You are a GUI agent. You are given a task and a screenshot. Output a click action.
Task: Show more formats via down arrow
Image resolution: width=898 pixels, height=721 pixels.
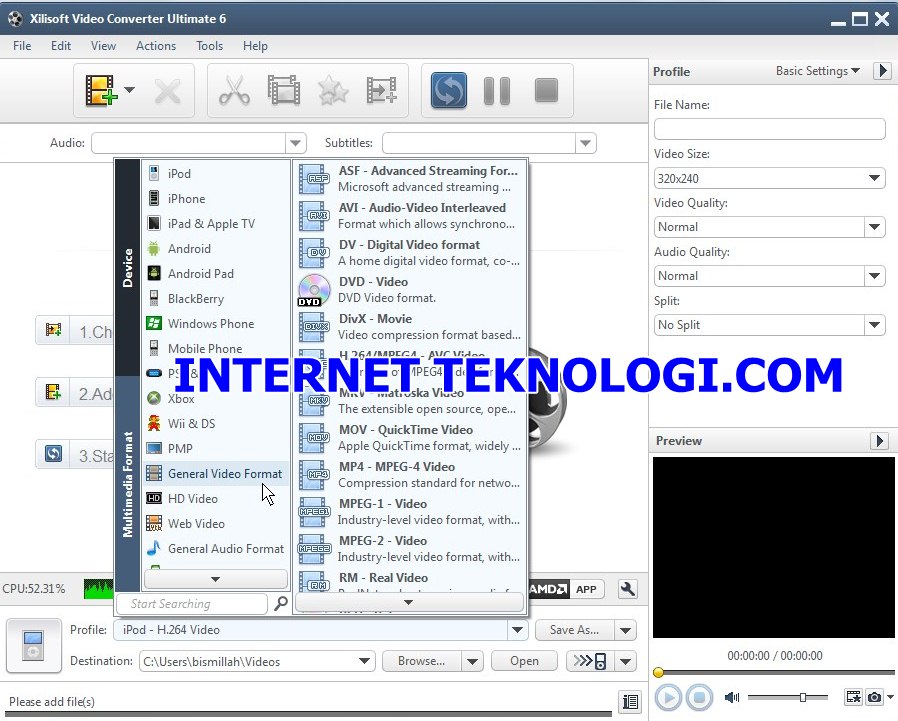coord(408,602)
